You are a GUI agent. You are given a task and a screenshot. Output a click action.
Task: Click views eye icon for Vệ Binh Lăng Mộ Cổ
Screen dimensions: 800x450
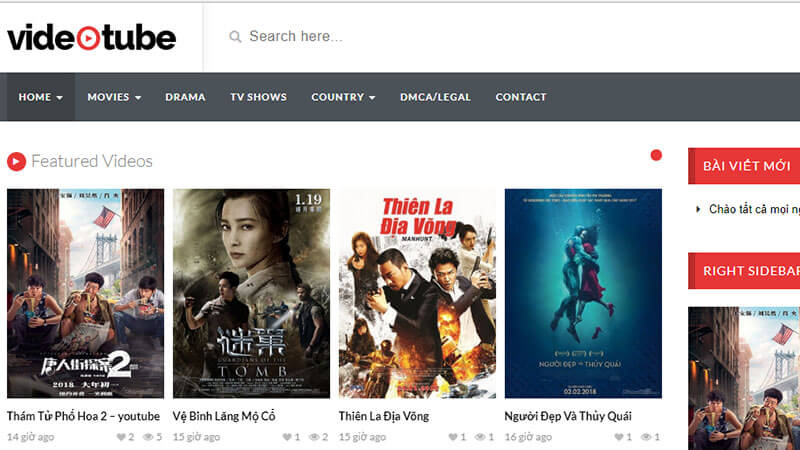[314, 437]
